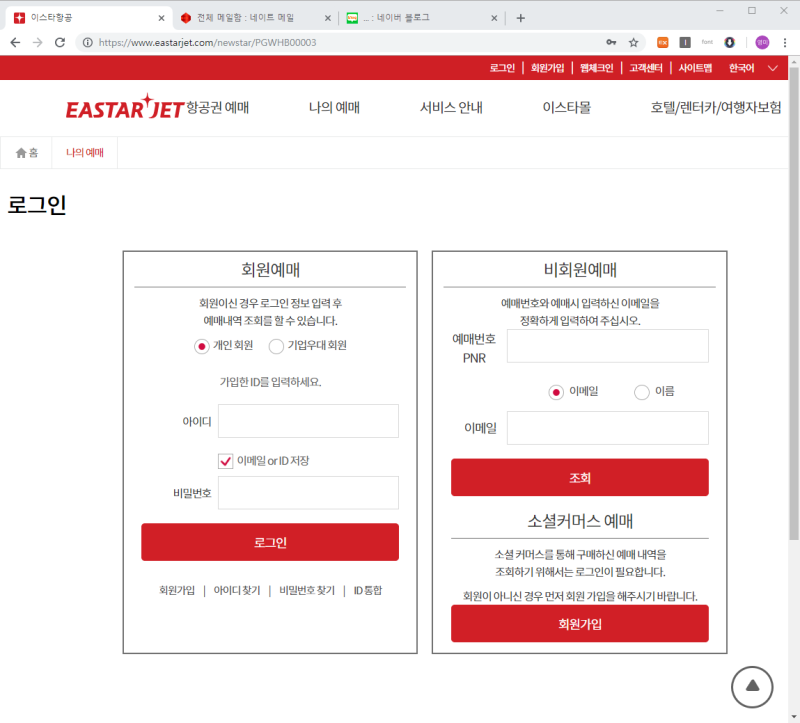
Task: Open Chrome's three-dot menu
Action: pos(785,42)
